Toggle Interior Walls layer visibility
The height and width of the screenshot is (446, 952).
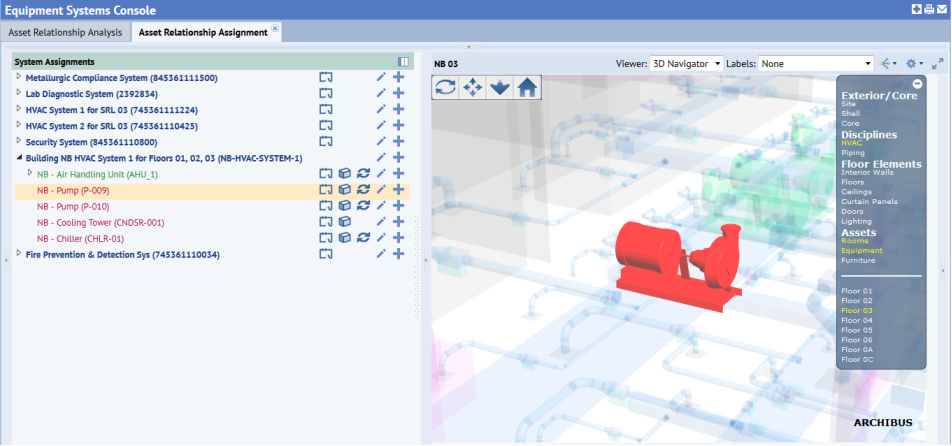(865, 173)
